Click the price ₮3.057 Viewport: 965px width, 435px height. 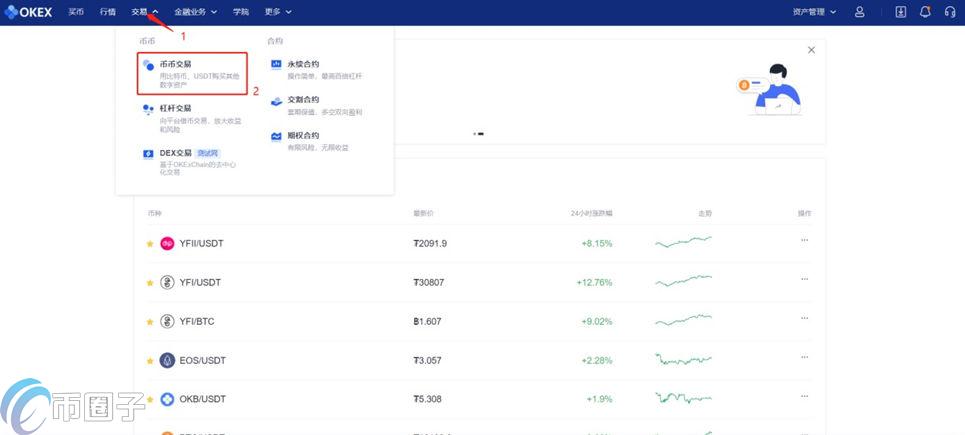[x=427, y=361]
